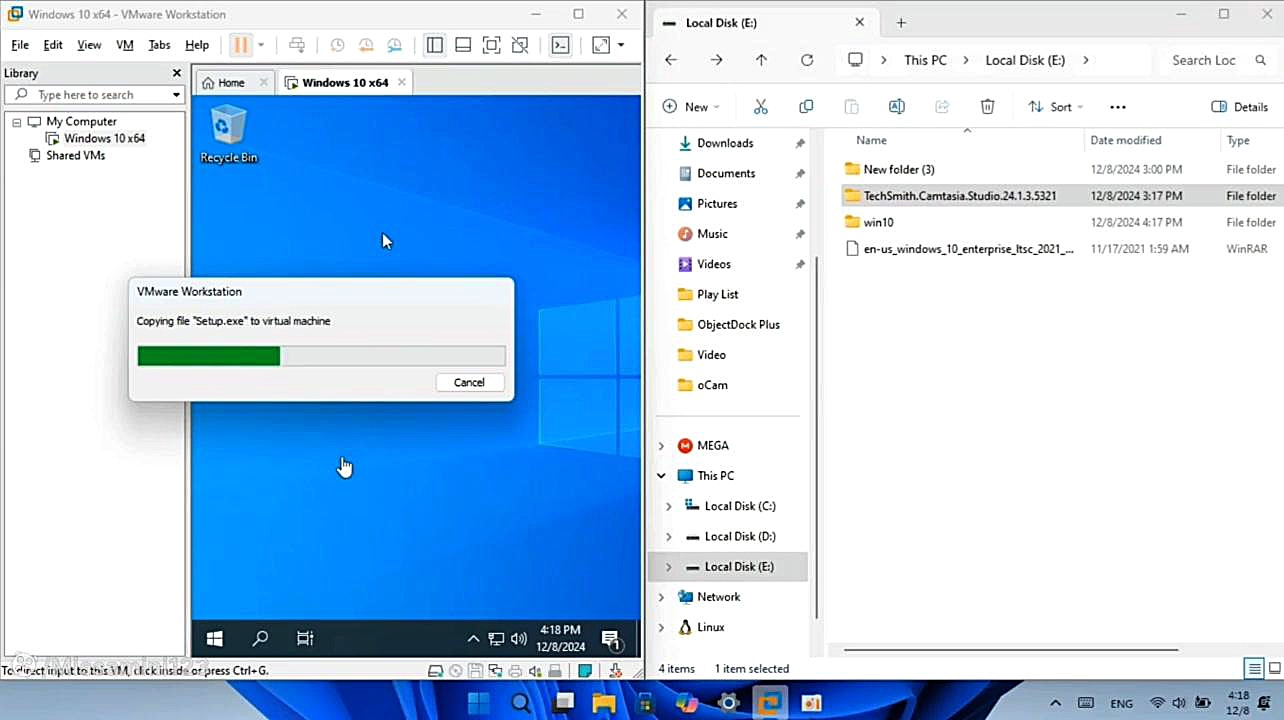The height and width of the screenshot is (720, 1284).
Task: Click the guest volume speaker icon
Action: point(519,639)
